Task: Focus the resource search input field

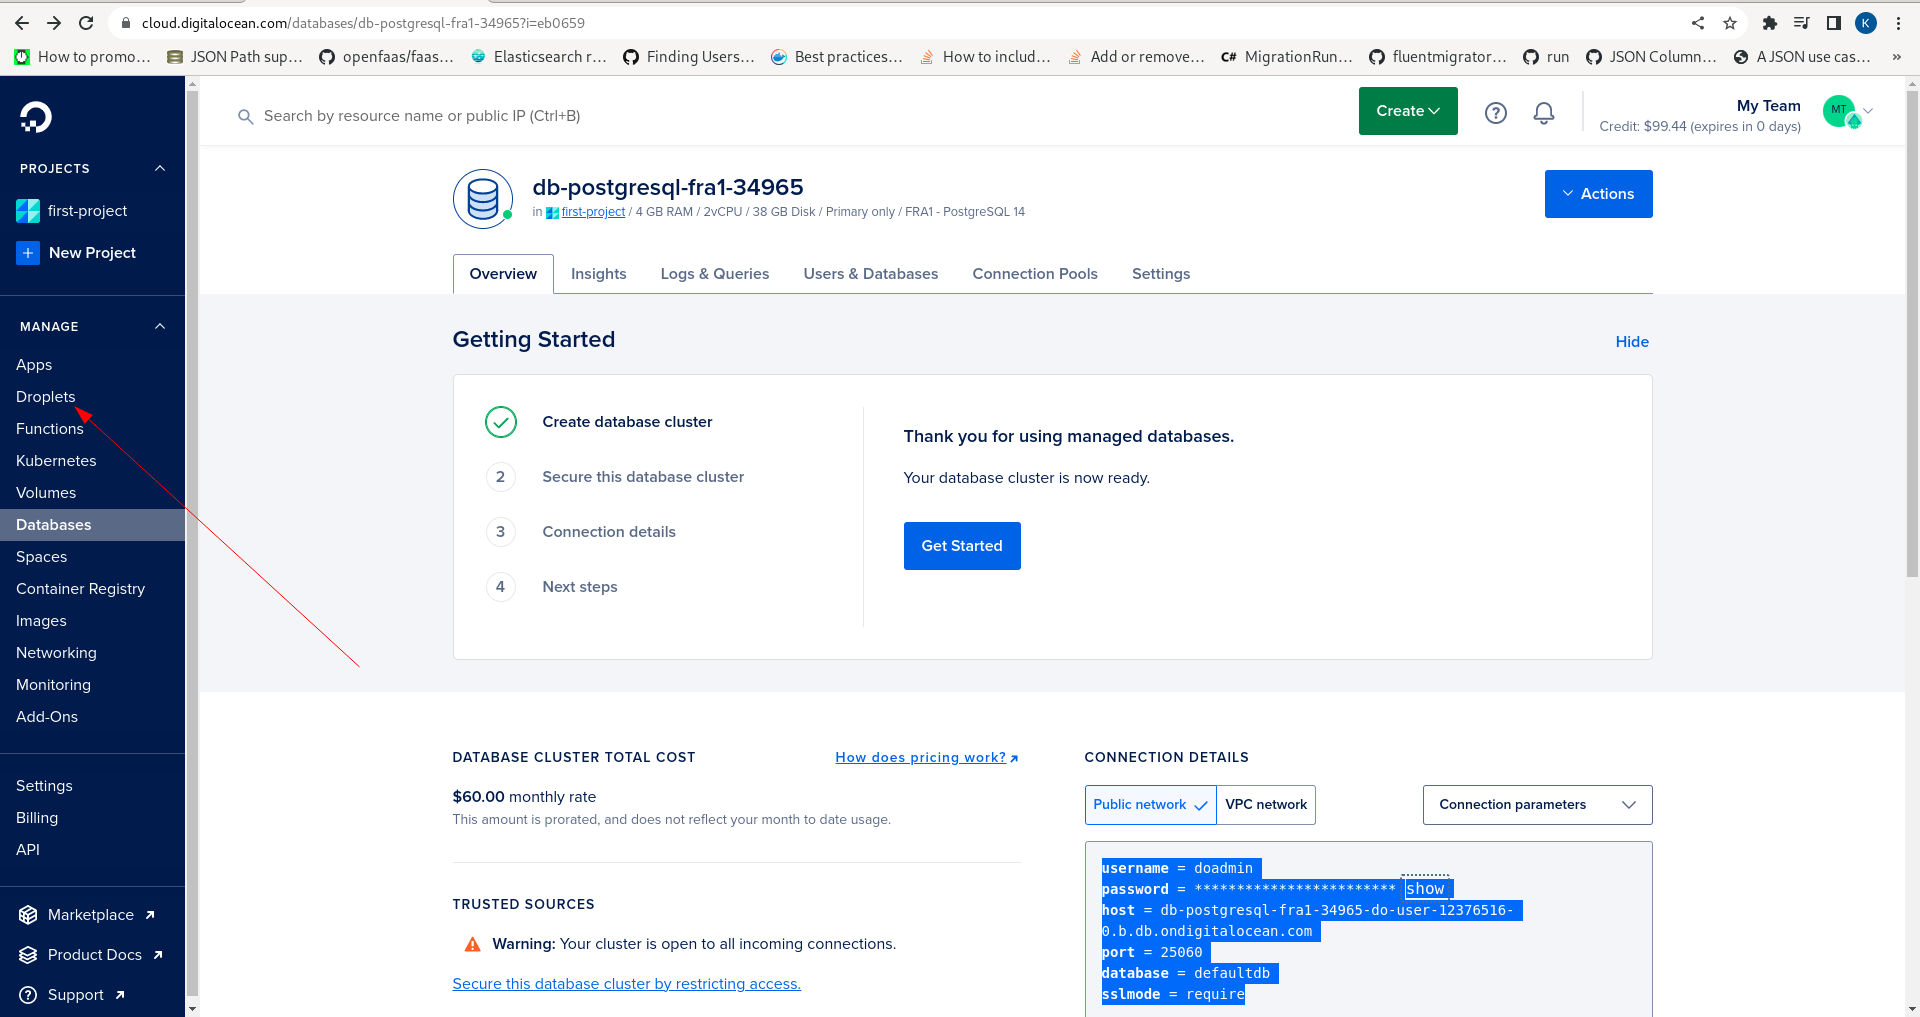Action: [422, 116]
